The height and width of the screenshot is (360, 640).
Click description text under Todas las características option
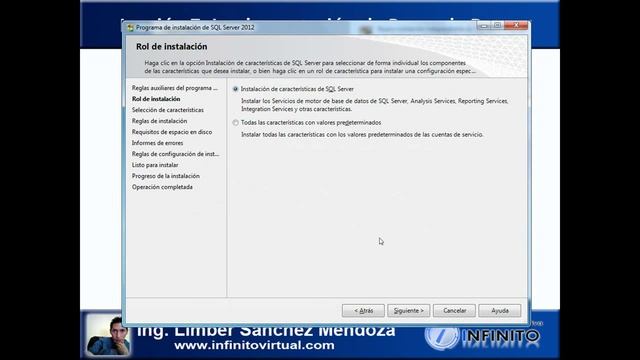362,134
